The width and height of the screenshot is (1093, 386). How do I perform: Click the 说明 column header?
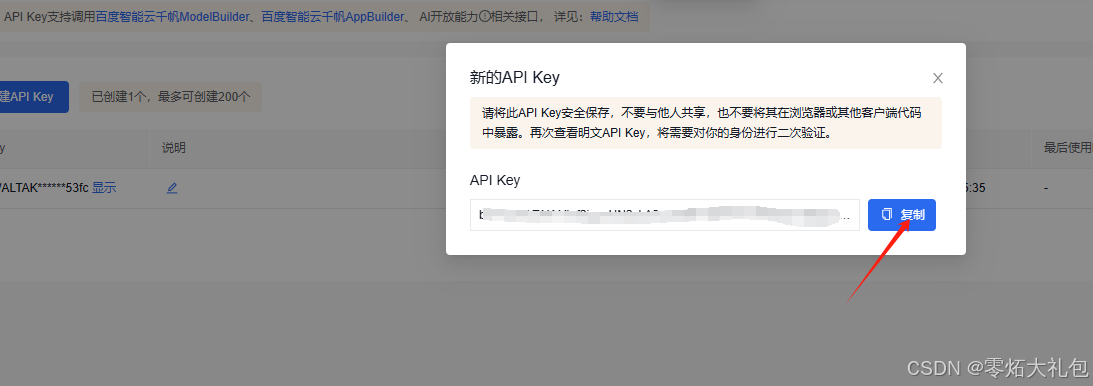click(174, 148)
